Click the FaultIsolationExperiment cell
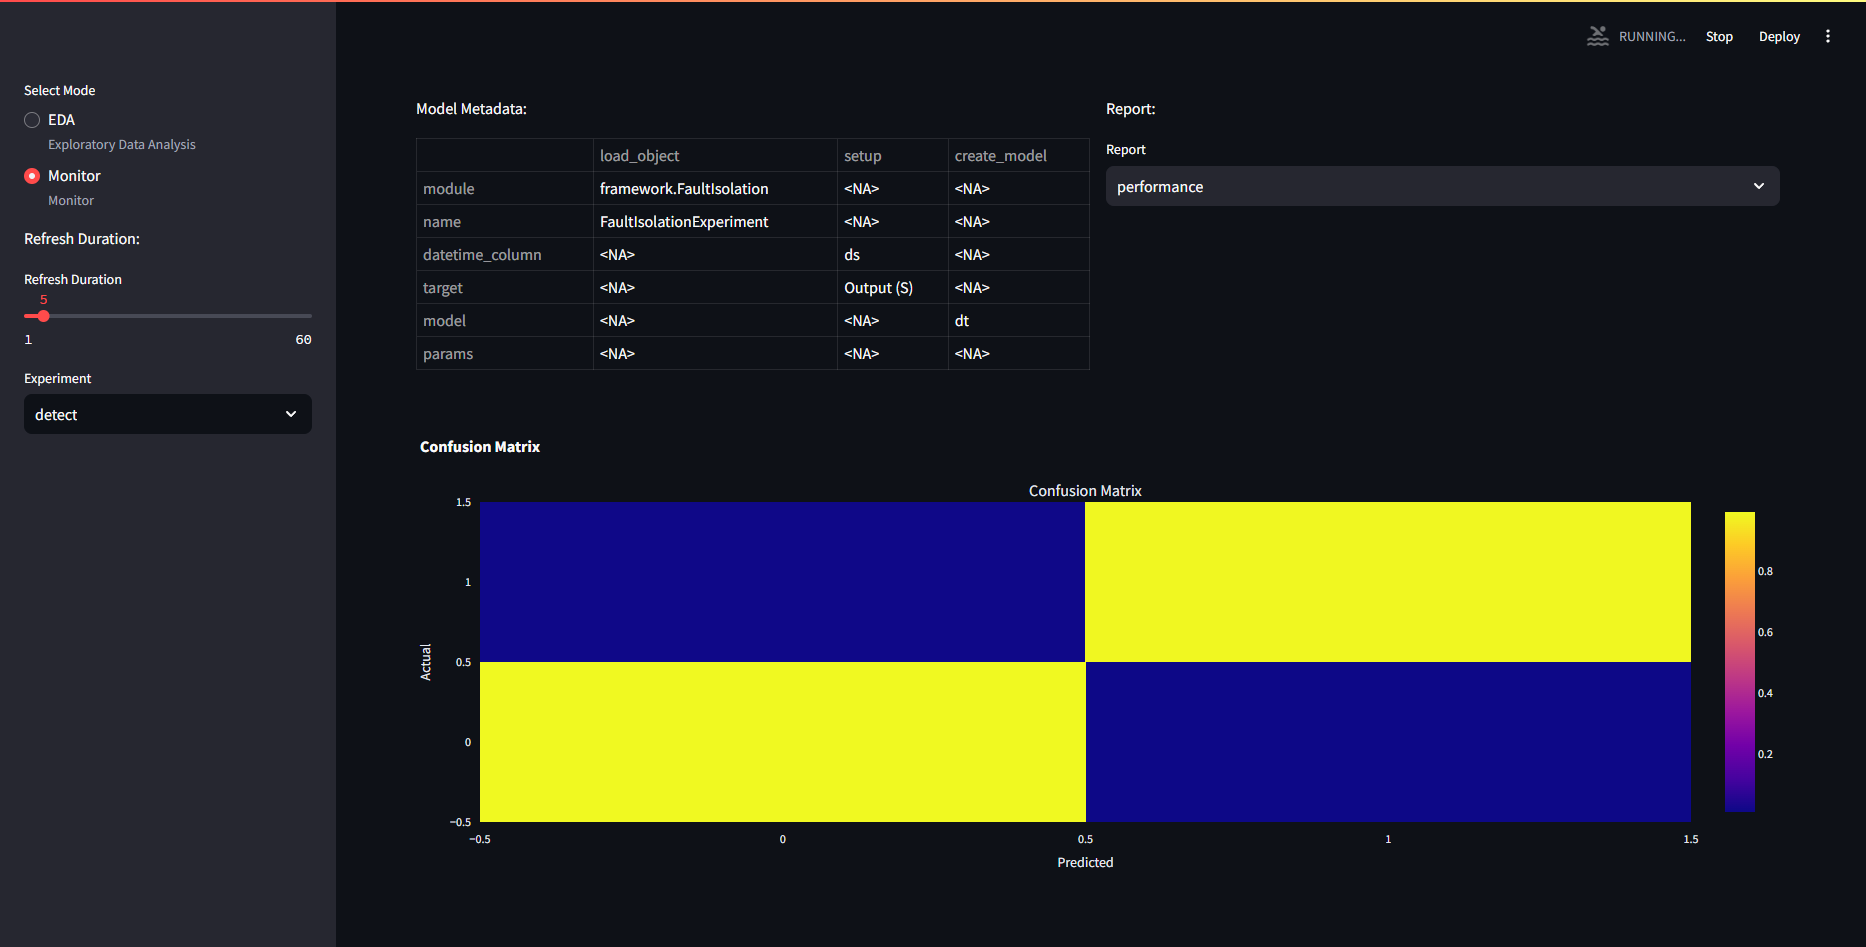The image size is (1866, 947). (x=715, y=221)
